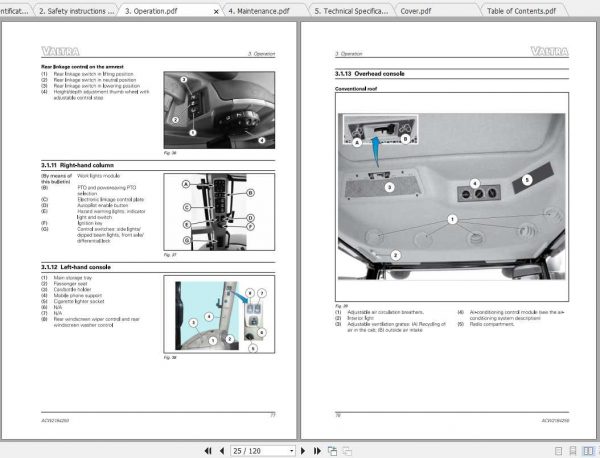Open 5. Technical Specifica... tab
Image resolution: width=600 pixels, height=458 pixels.
point(351,11)
